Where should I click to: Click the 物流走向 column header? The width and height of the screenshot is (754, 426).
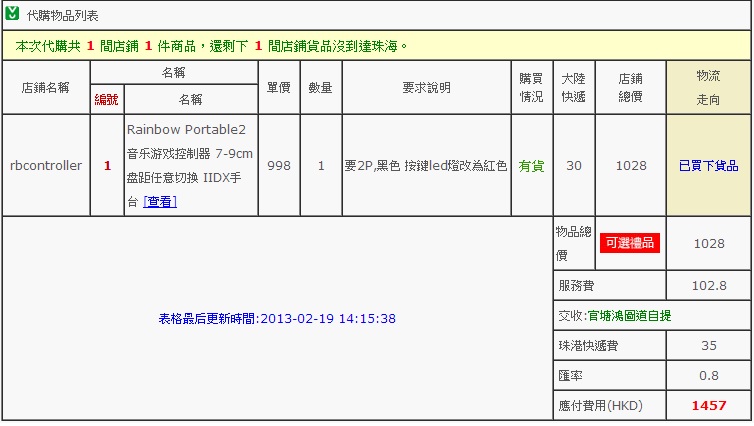(x=708, y=88)
